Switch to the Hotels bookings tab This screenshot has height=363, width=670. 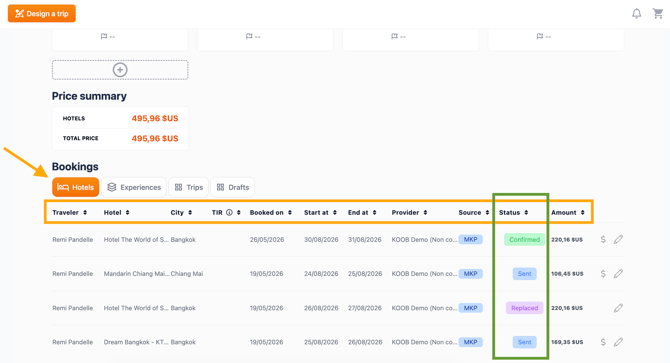(x=76, y=187)
